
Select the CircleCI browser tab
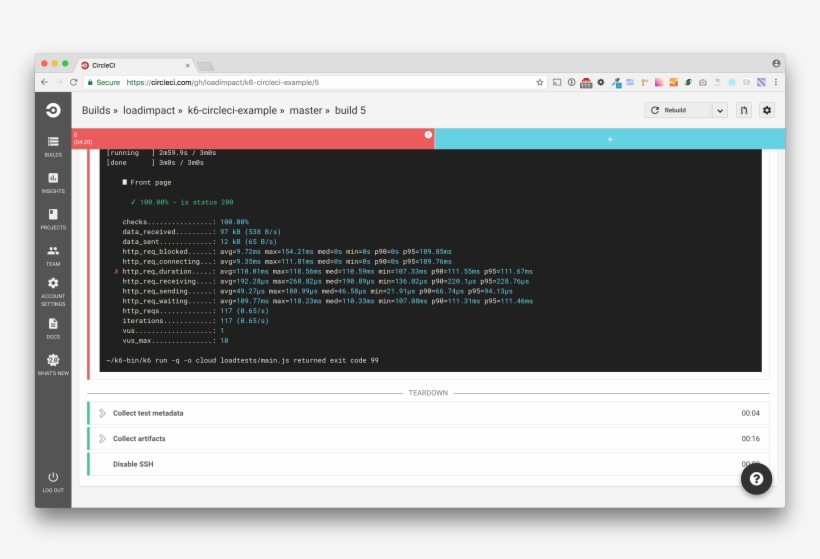(x=135, y=65)
